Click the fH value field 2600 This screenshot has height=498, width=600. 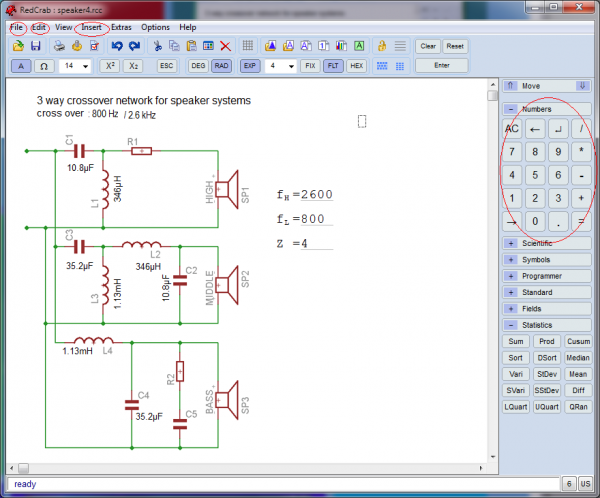[x=317, y=194]
